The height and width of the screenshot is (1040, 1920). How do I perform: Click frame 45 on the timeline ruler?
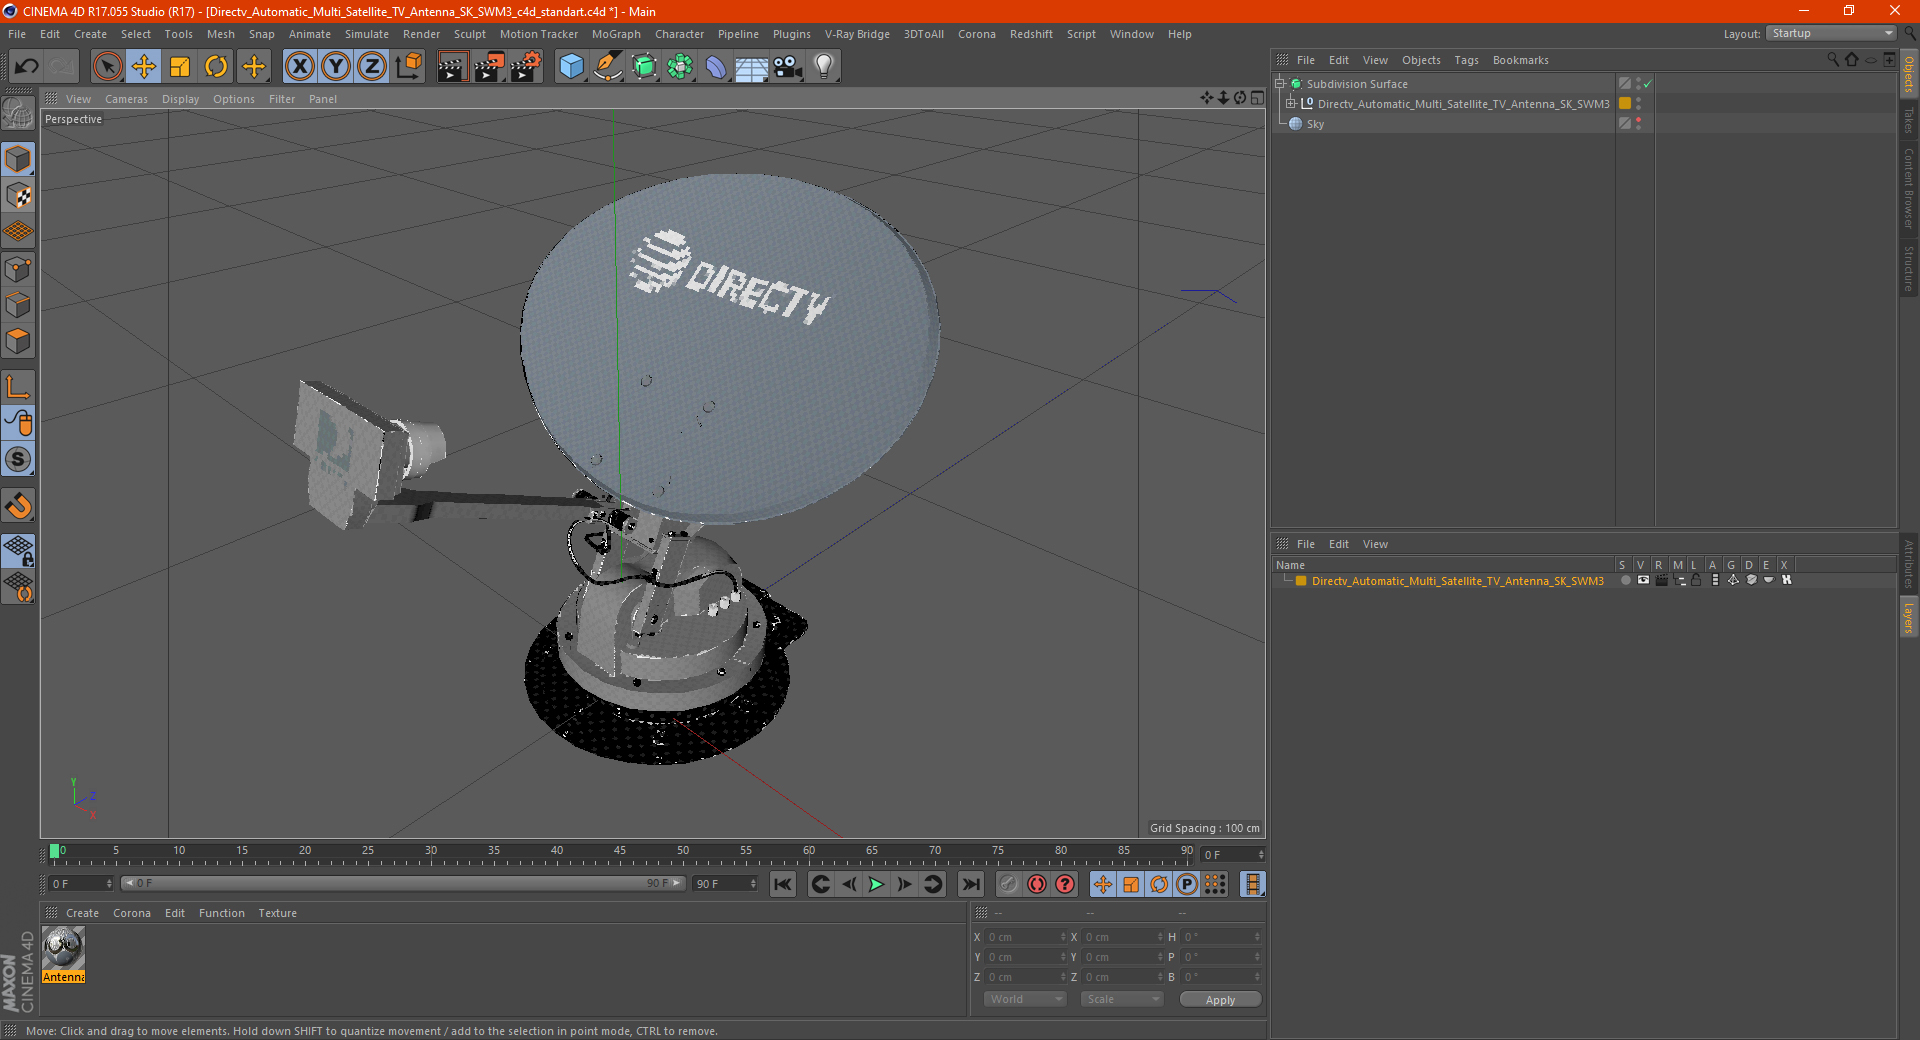[620, 851]
